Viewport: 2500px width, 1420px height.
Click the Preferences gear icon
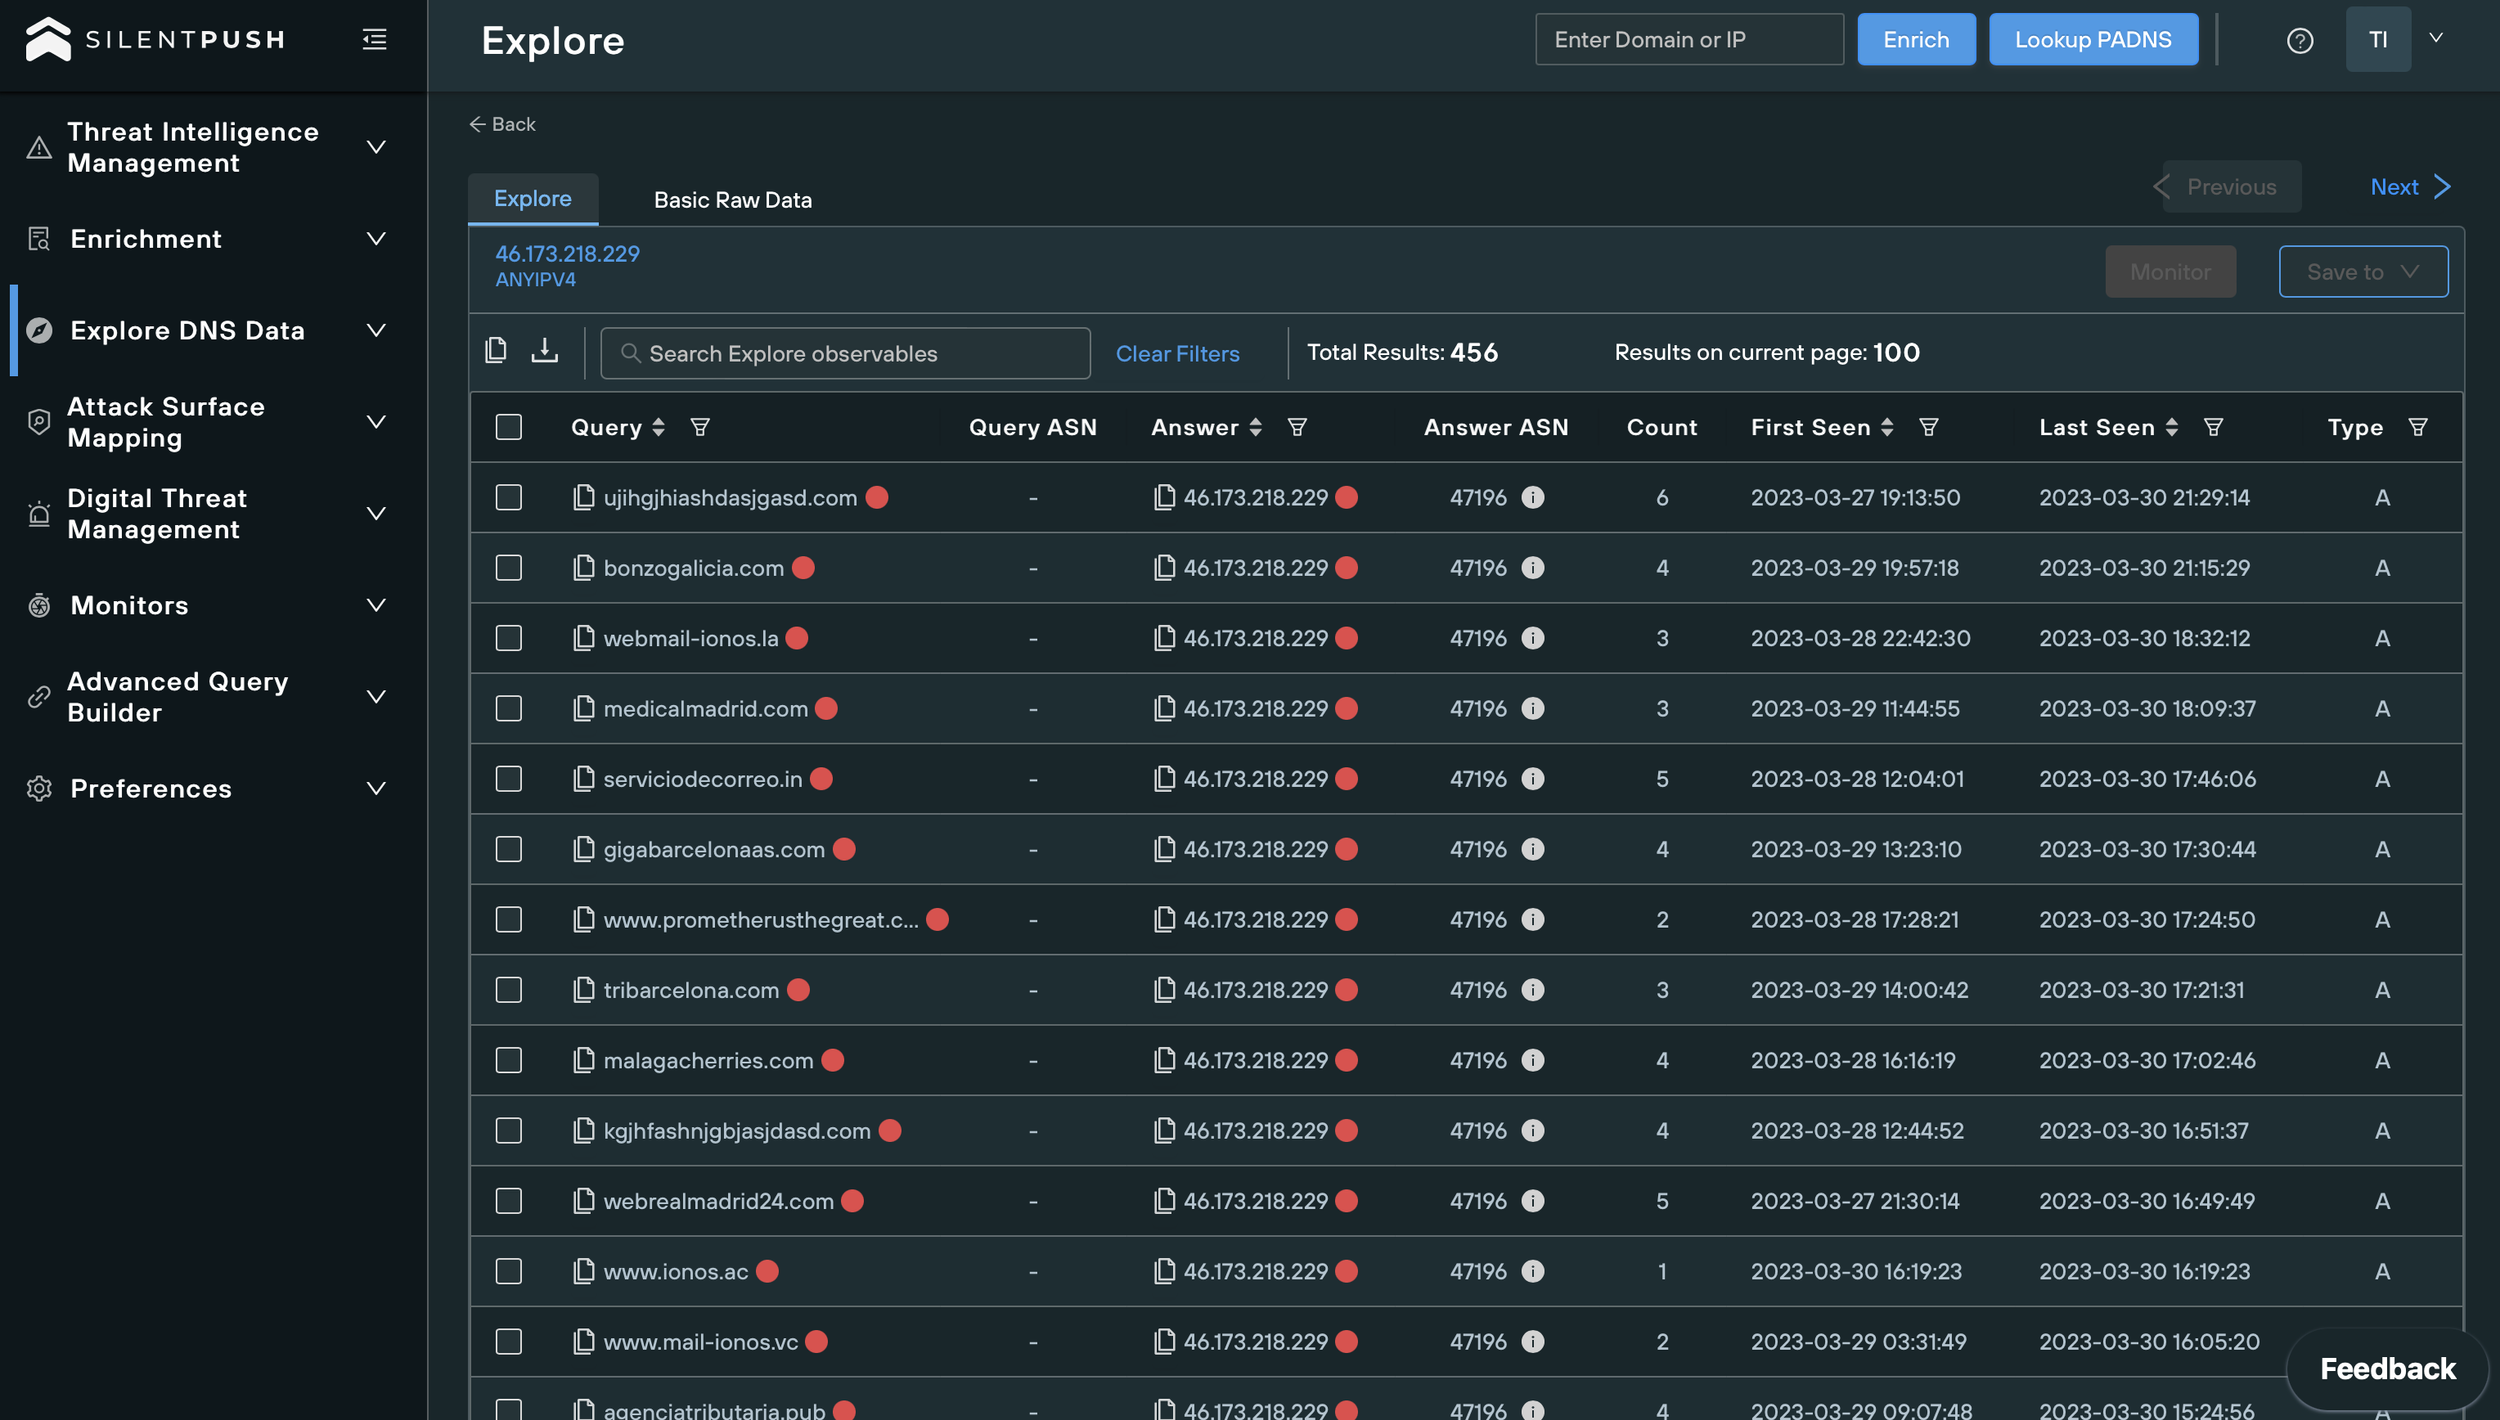(x=39, y=789)
